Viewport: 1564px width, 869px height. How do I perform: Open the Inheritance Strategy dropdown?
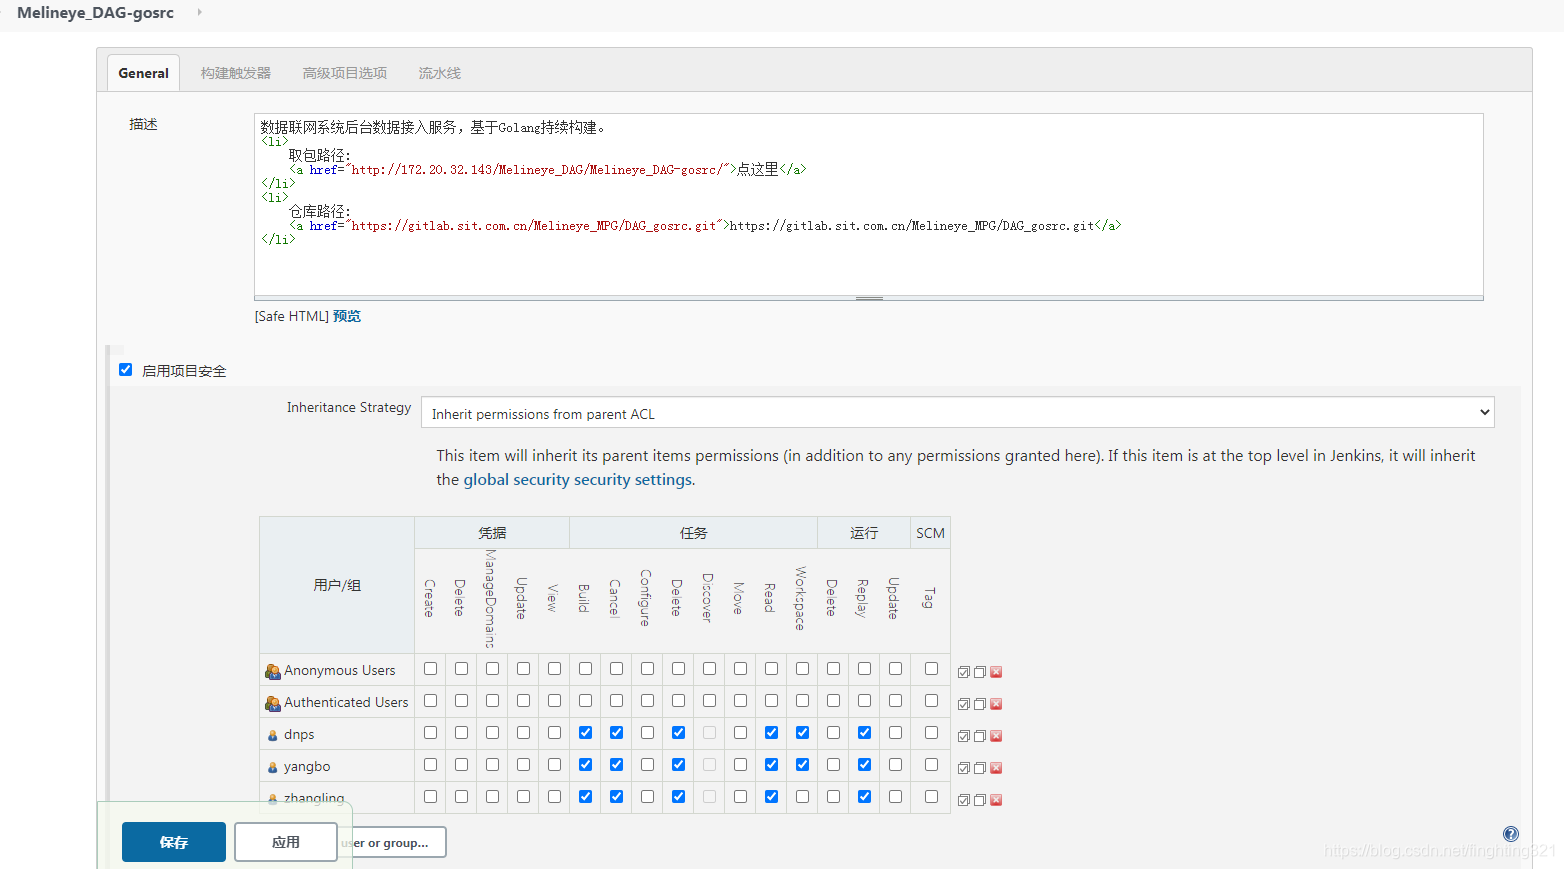[957, 413]
